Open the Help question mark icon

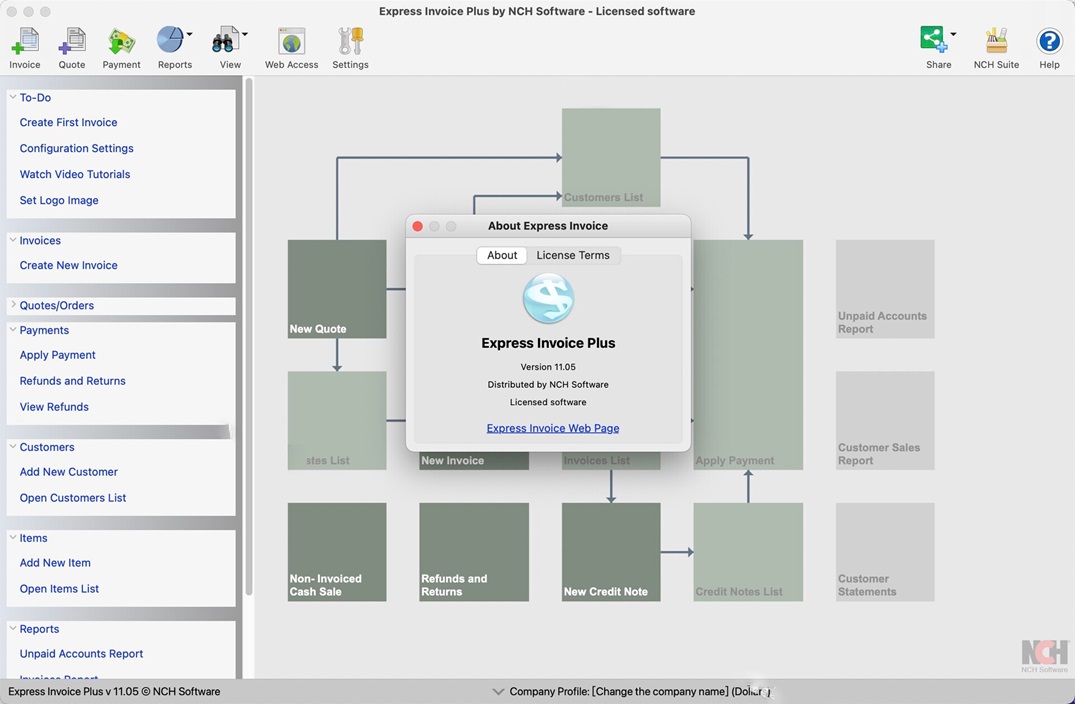pyautogui.click(x=1049, y=42)
